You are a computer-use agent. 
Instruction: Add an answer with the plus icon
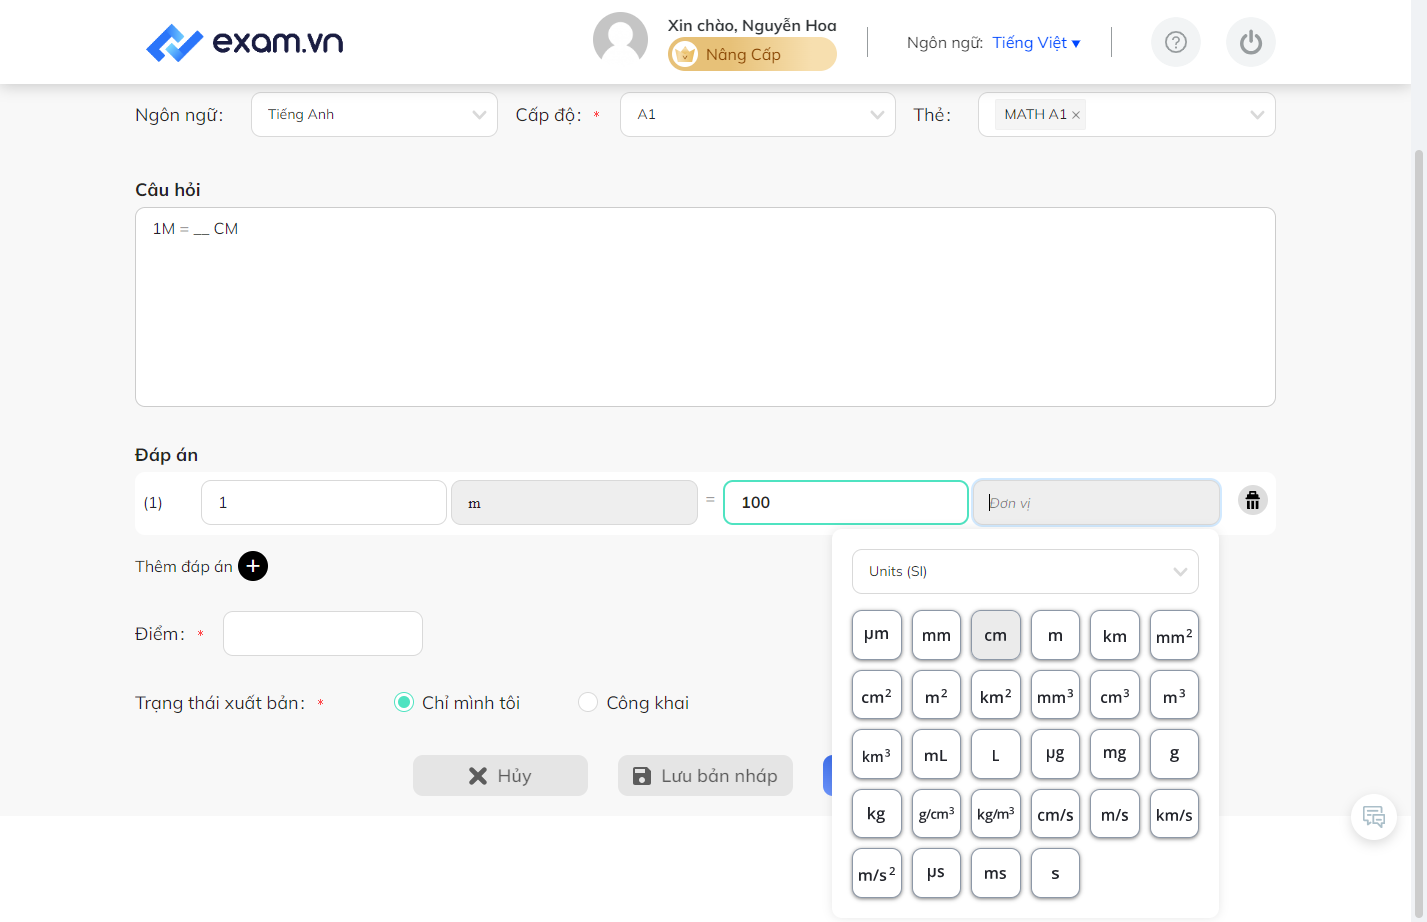[253, 566]
